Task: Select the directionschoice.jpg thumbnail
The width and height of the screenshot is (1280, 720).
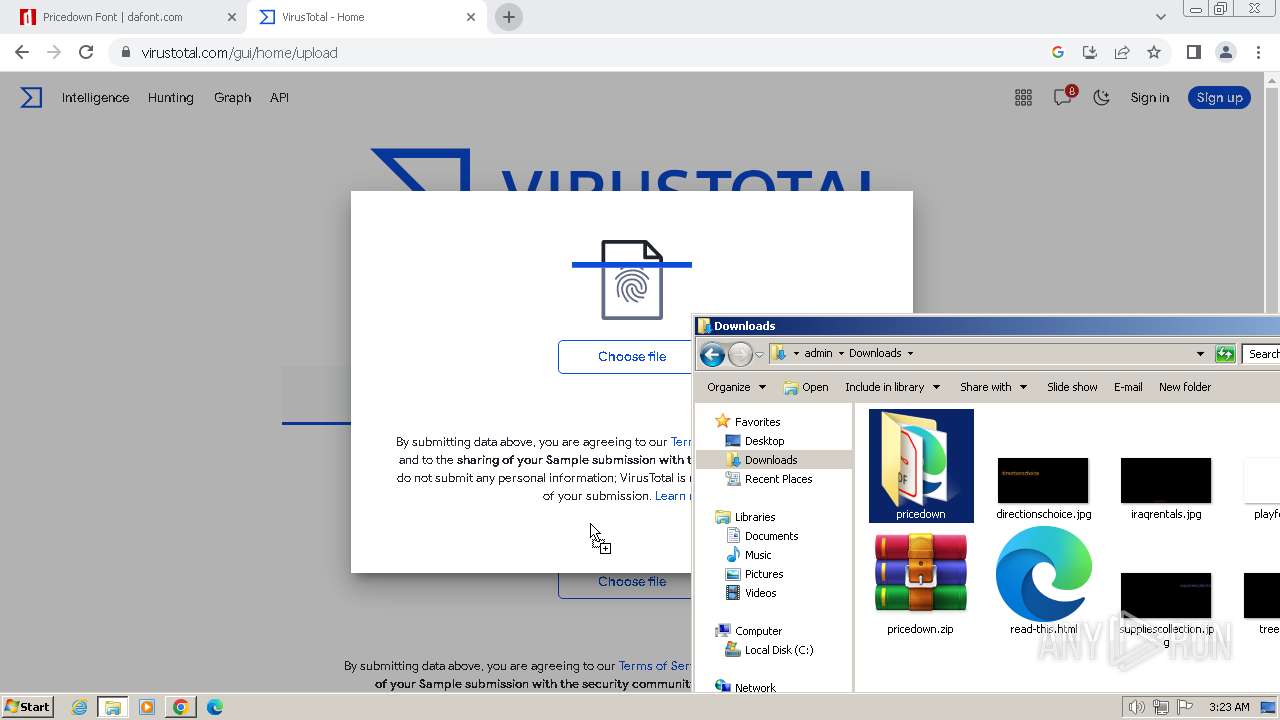Action: [1043, 488]
